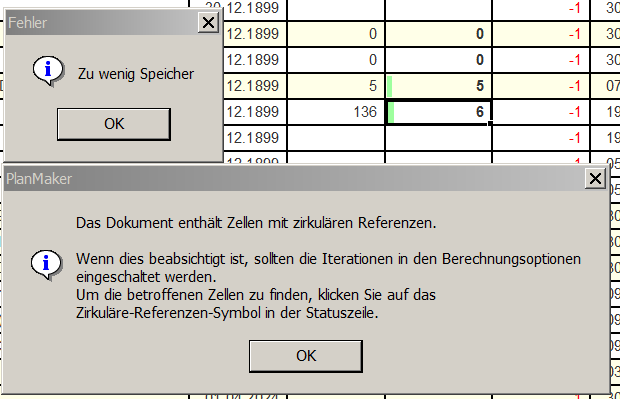Select the cell containing 136
Image resolution: width=620 pixels, height=399 pixels.
click(x=336, y=112)
